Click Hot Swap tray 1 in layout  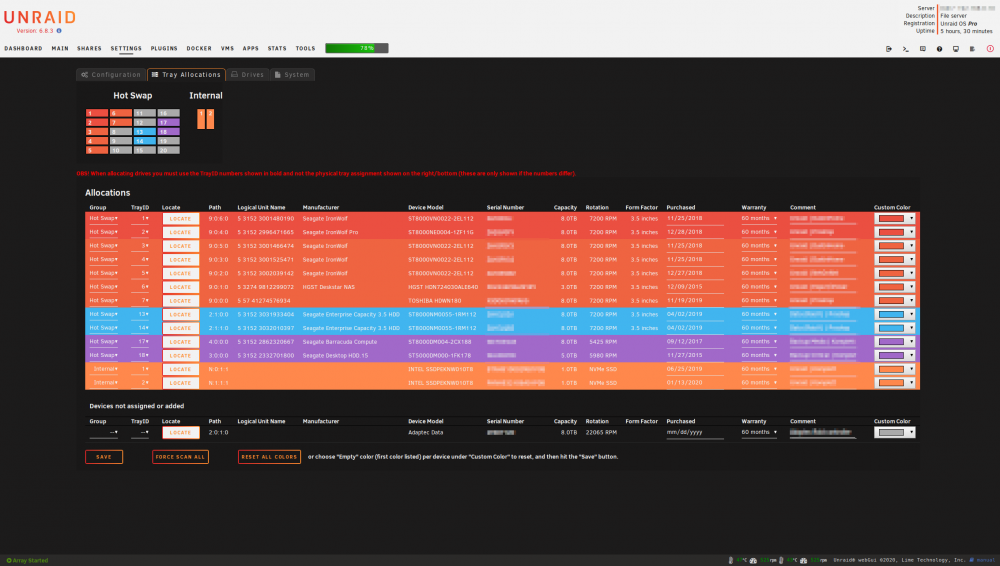coord(97,113)
